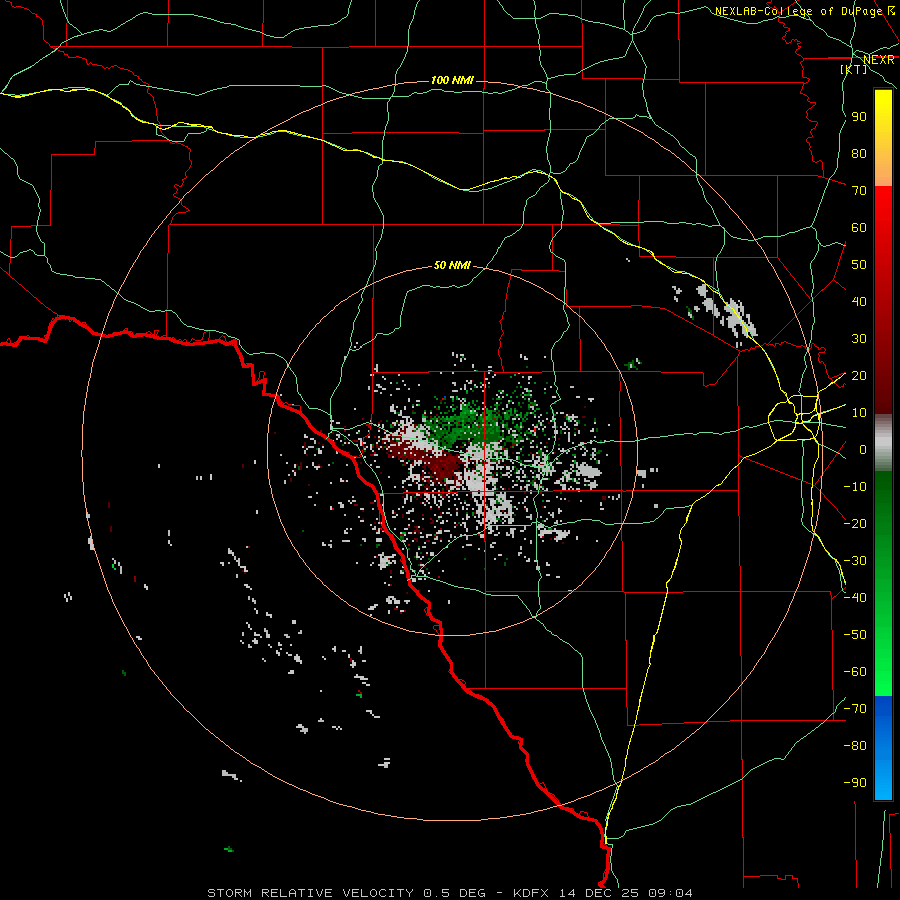Click the NEXR label above the scale
This screenshot has height=900, width=900.
[878, 60]
